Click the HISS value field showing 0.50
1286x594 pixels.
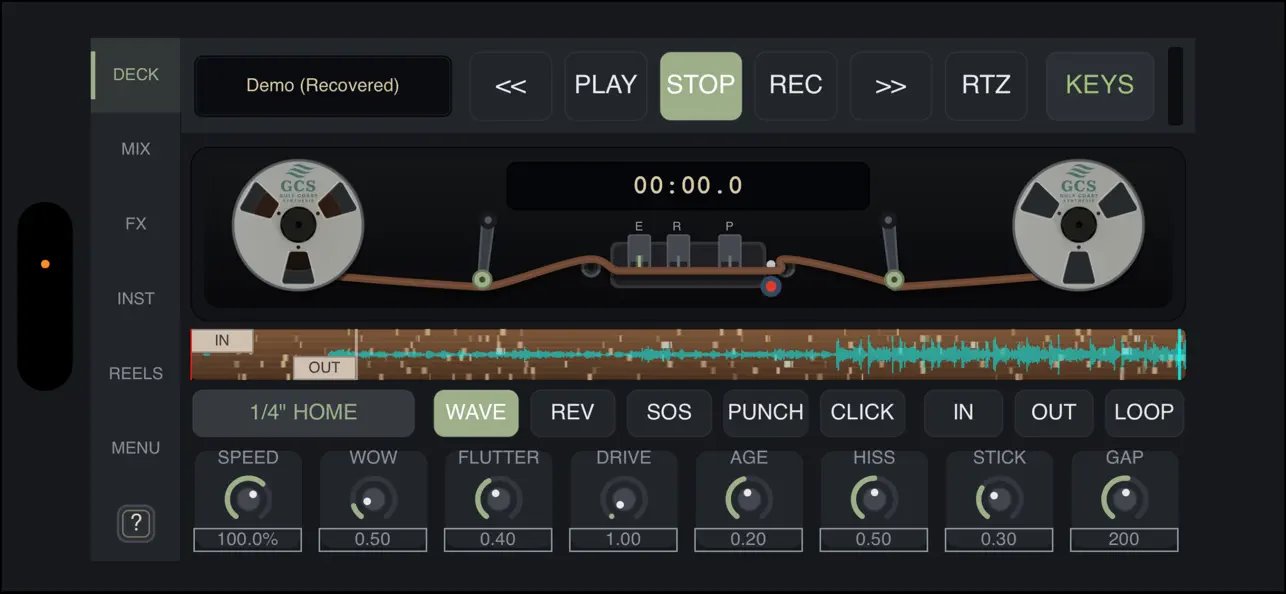point(873,540)
